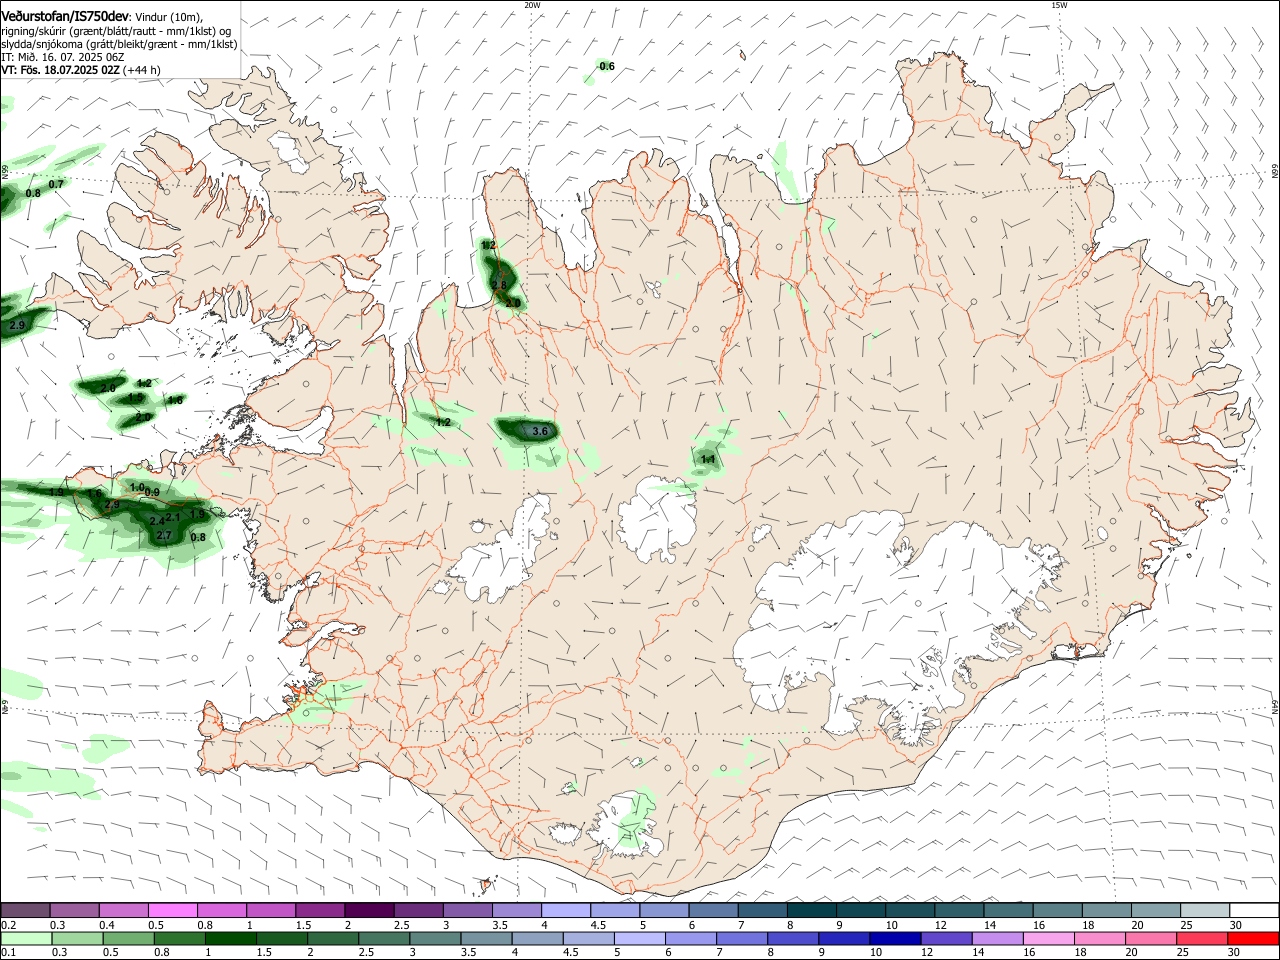
Task: Select the 'slydda/snjókoma' legend description line
Action: click(x=119, y=44)
